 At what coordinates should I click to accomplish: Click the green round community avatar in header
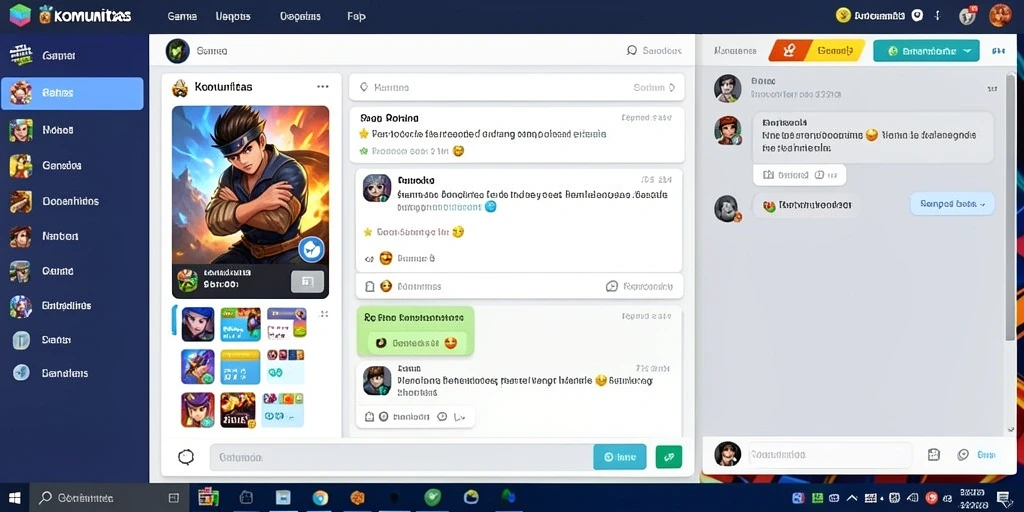click(177, 50)
